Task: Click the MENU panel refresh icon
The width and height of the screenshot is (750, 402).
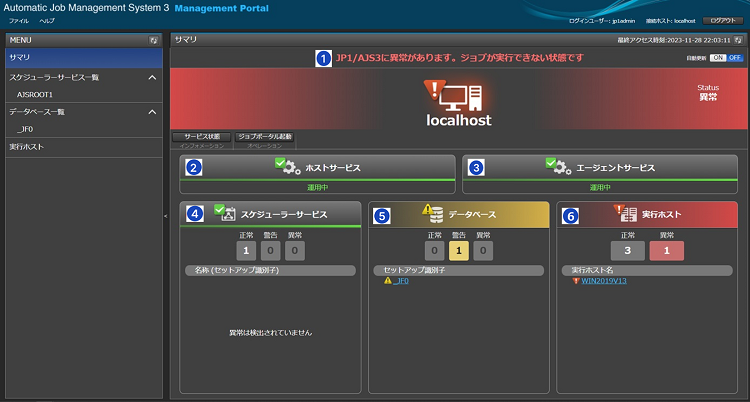Action: coord(153,41)
